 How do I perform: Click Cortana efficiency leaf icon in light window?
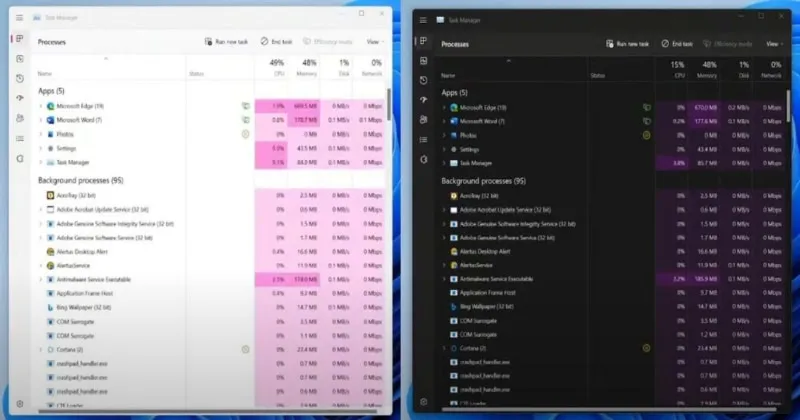click(x=245, y=349)
